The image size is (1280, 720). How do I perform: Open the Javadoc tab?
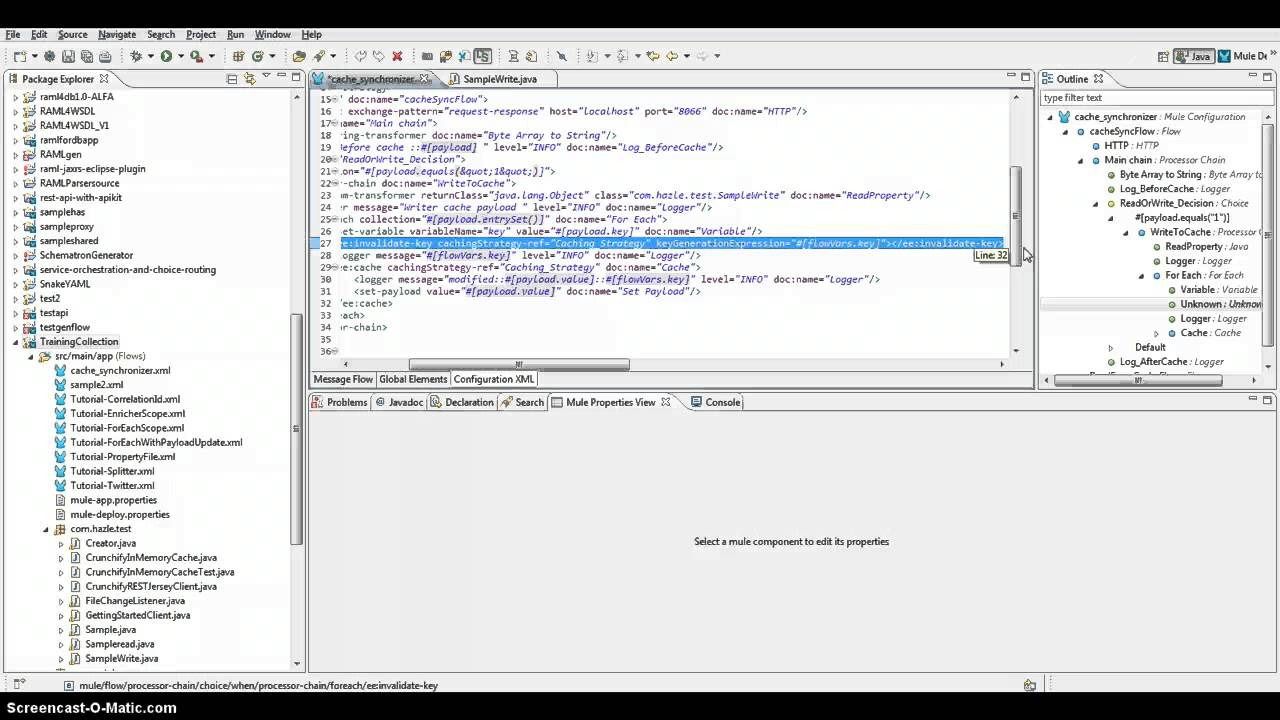398,402
